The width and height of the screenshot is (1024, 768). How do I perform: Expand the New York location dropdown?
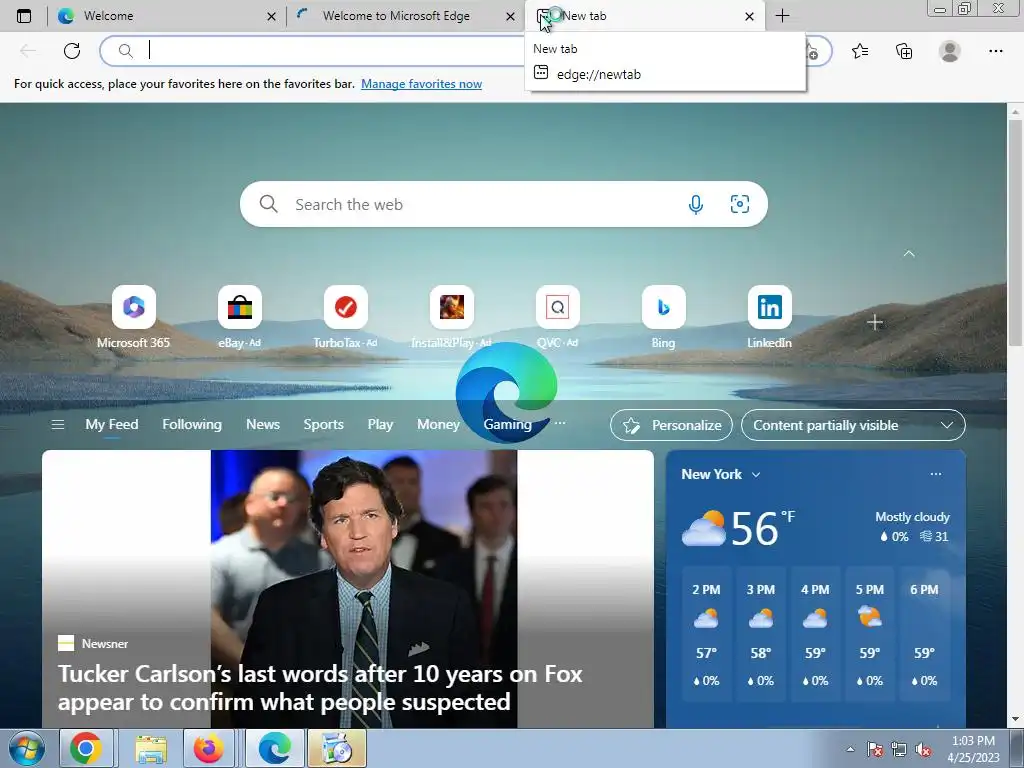coord(756,475)
